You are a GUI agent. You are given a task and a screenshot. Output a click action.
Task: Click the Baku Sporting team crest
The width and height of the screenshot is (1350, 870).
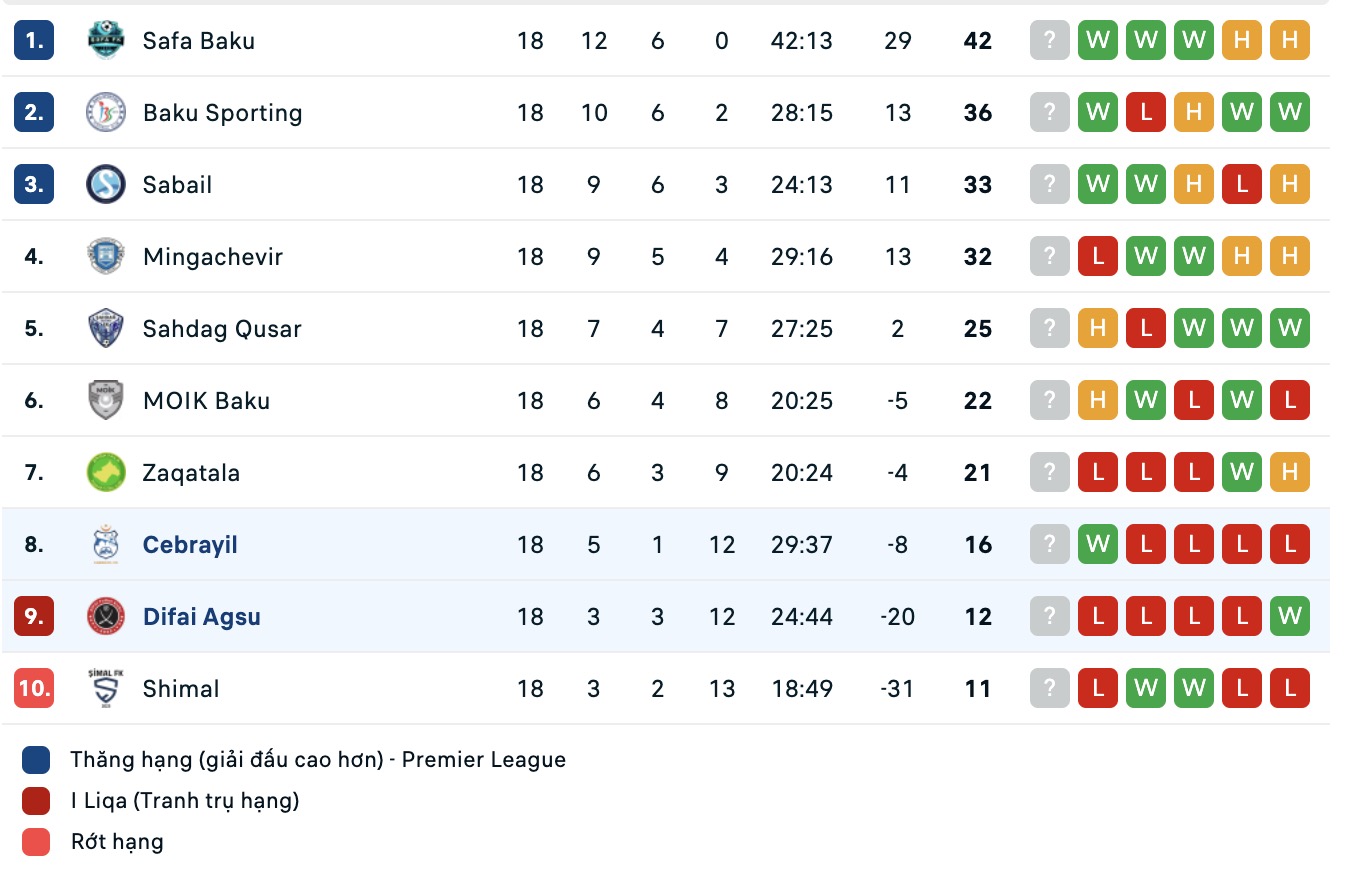(106, 113)
